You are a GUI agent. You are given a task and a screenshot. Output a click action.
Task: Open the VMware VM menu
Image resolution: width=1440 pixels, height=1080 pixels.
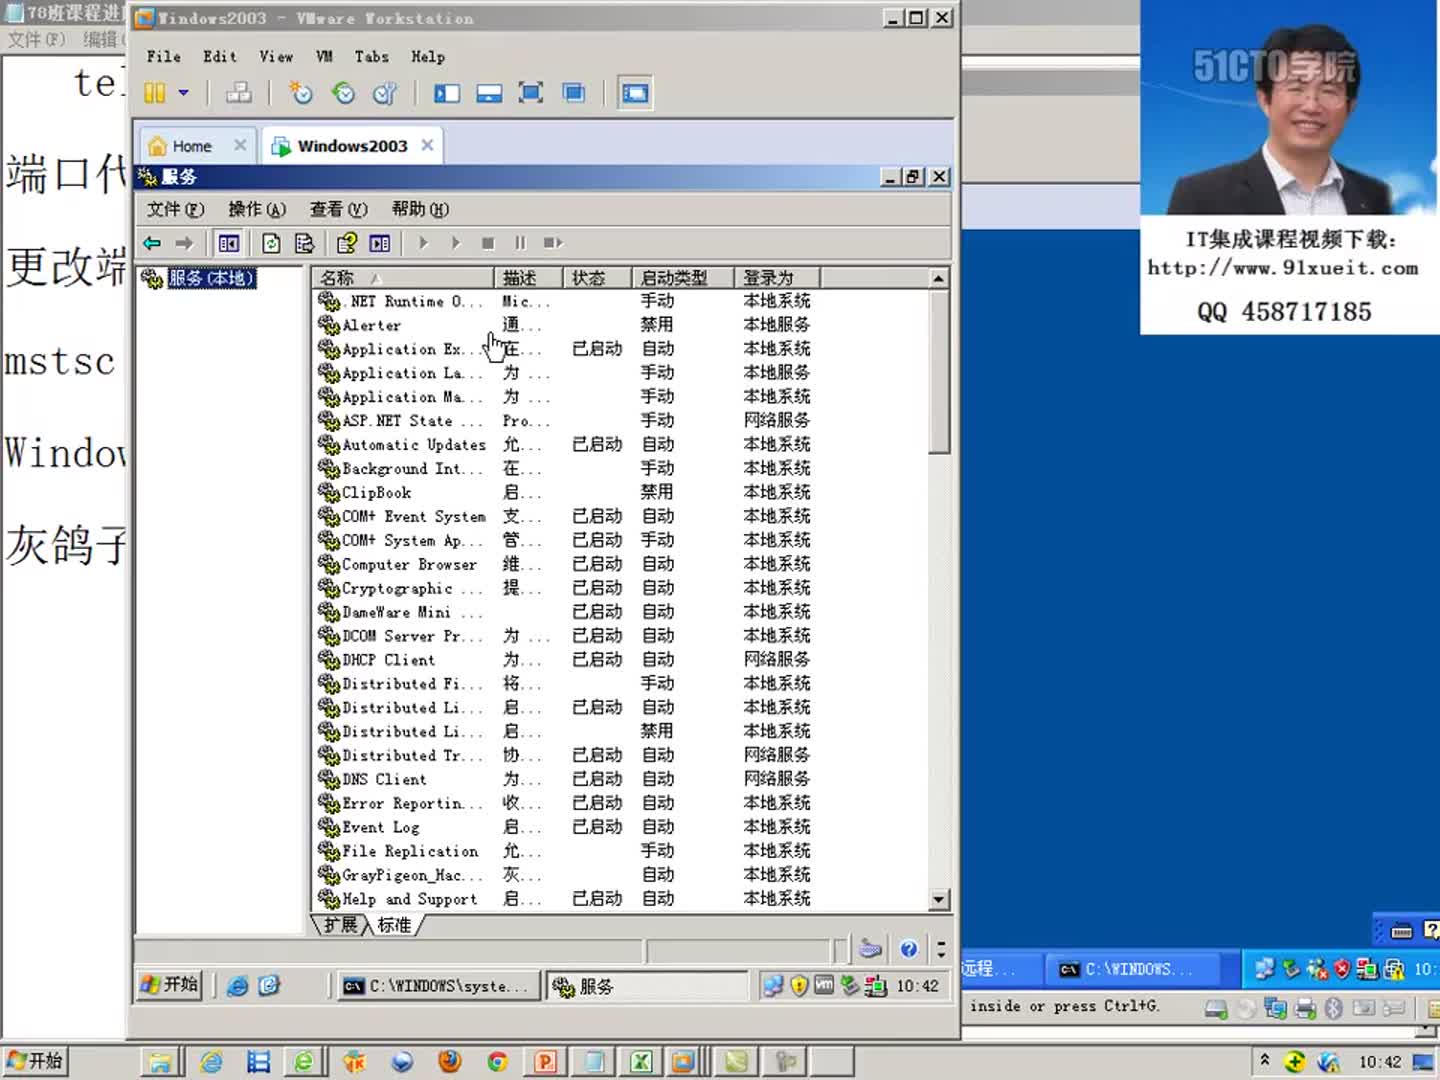pos(324,57)
